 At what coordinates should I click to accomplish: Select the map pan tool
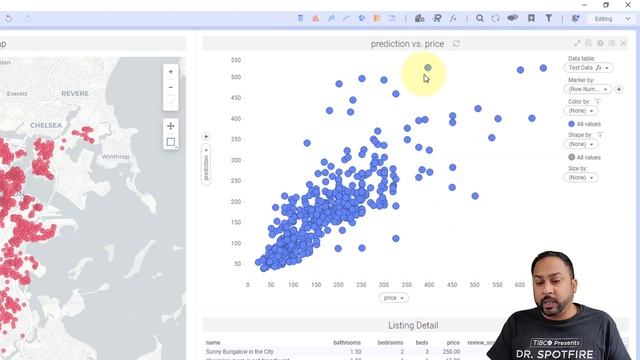click(x=171, y=126)
